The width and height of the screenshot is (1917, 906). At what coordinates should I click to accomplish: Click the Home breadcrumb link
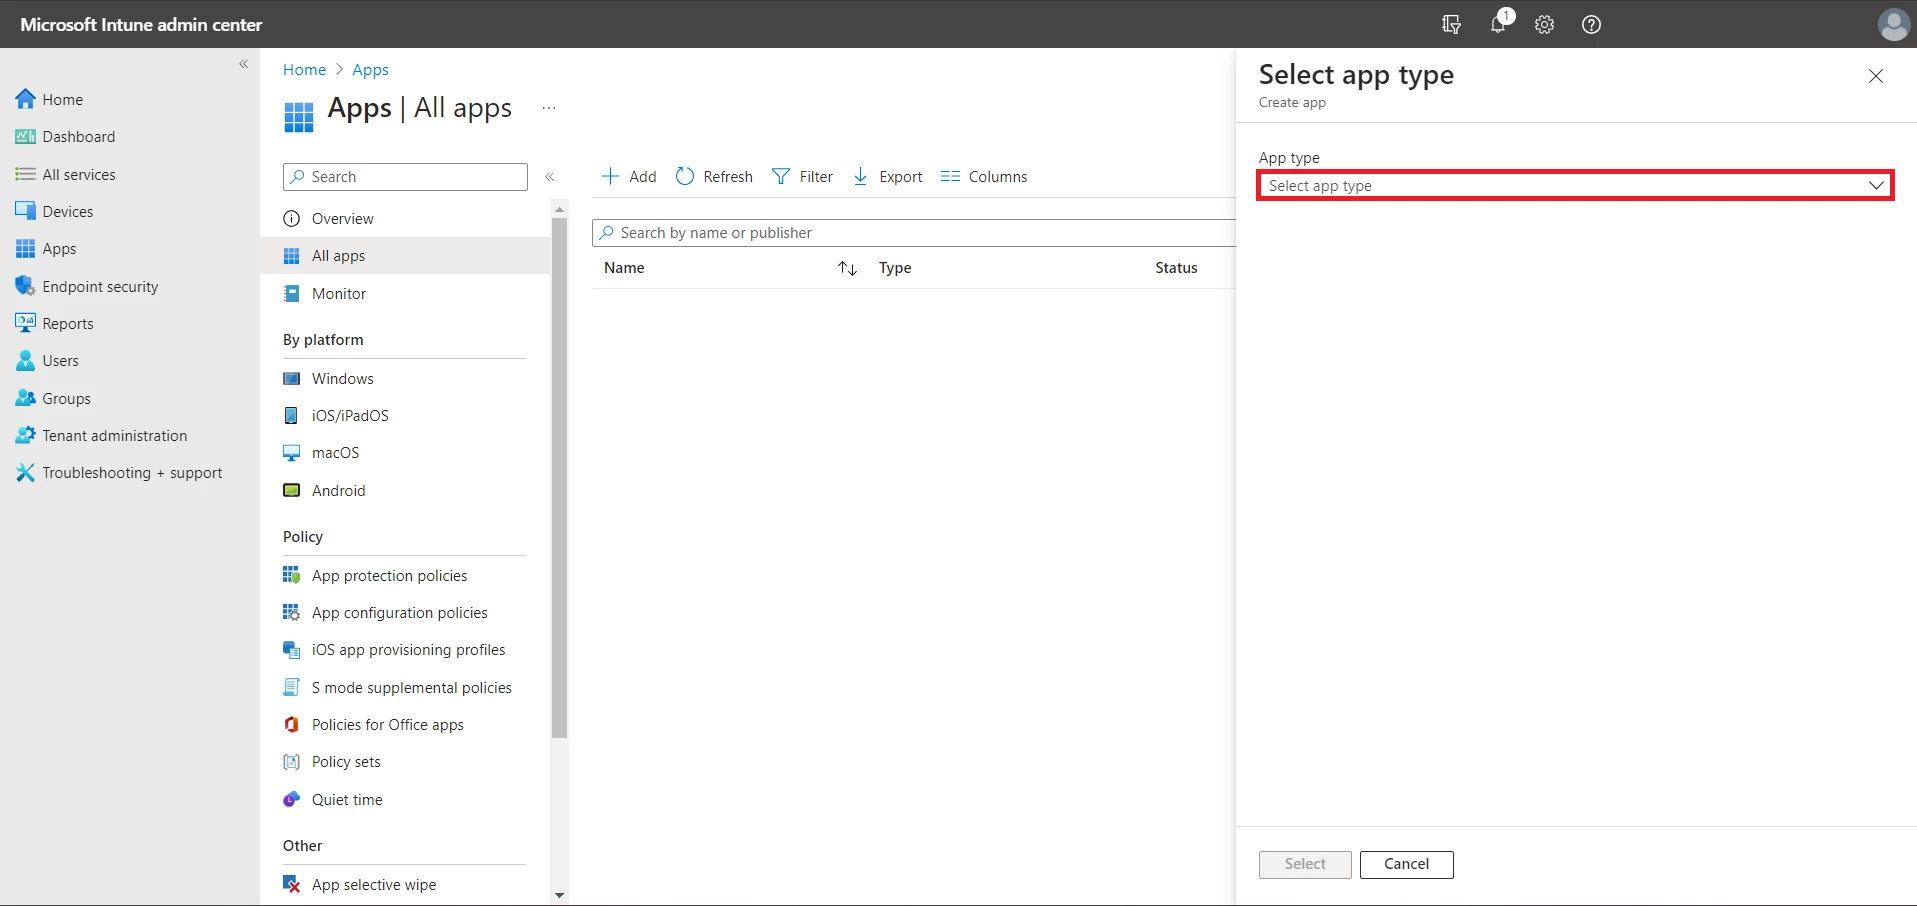304,69
